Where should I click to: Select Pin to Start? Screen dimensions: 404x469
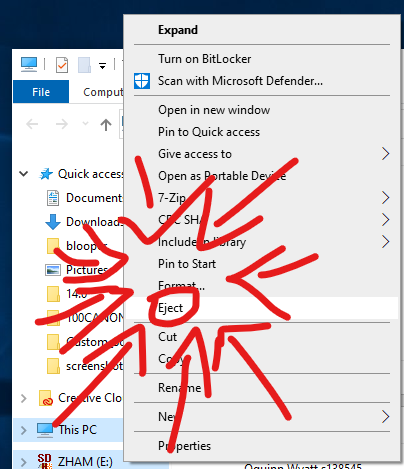tap(187, 264)
